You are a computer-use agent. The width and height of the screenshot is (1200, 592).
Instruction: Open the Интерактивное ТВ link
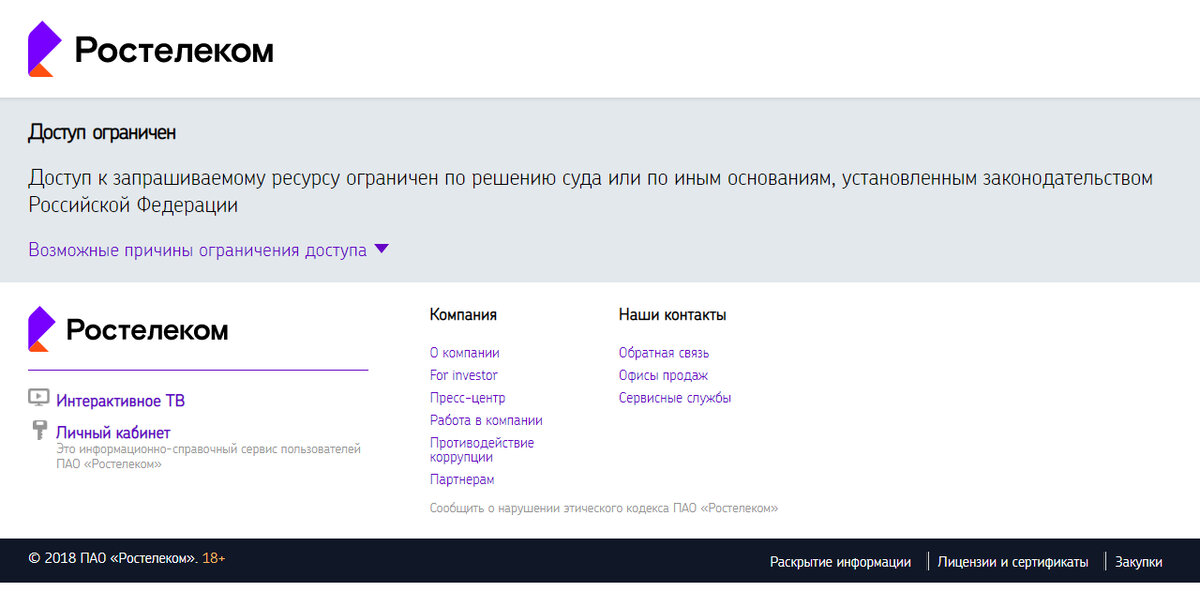[120, 401]
